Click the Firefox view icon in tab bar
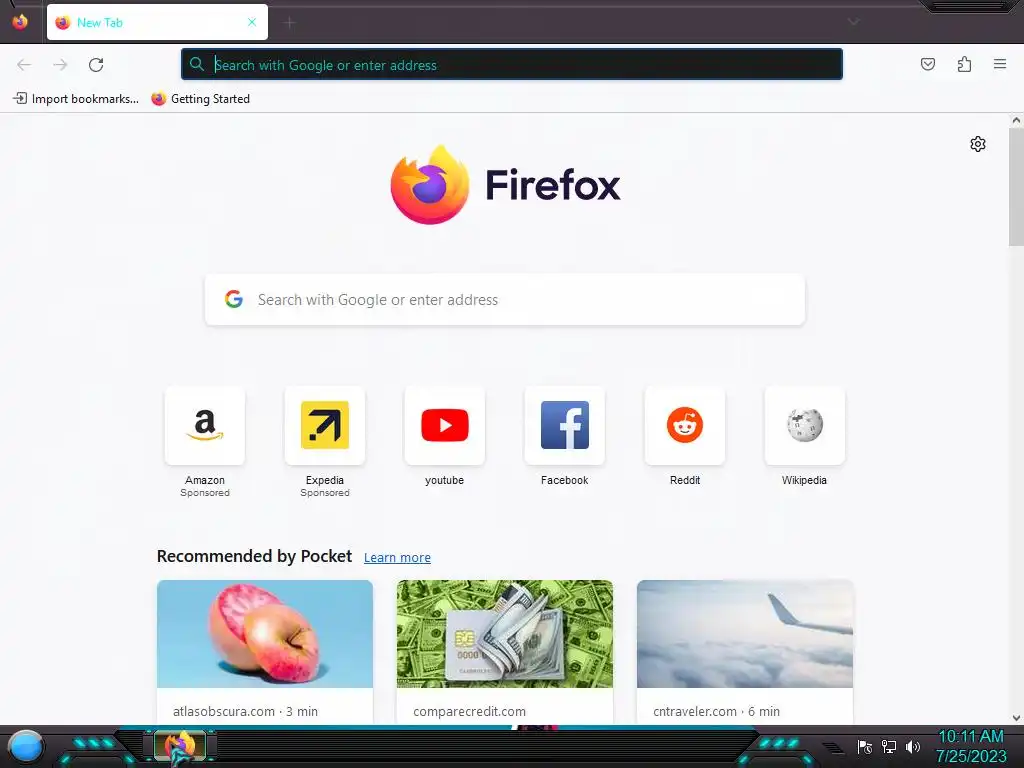The image size is (1024, 768). point(20,22)
